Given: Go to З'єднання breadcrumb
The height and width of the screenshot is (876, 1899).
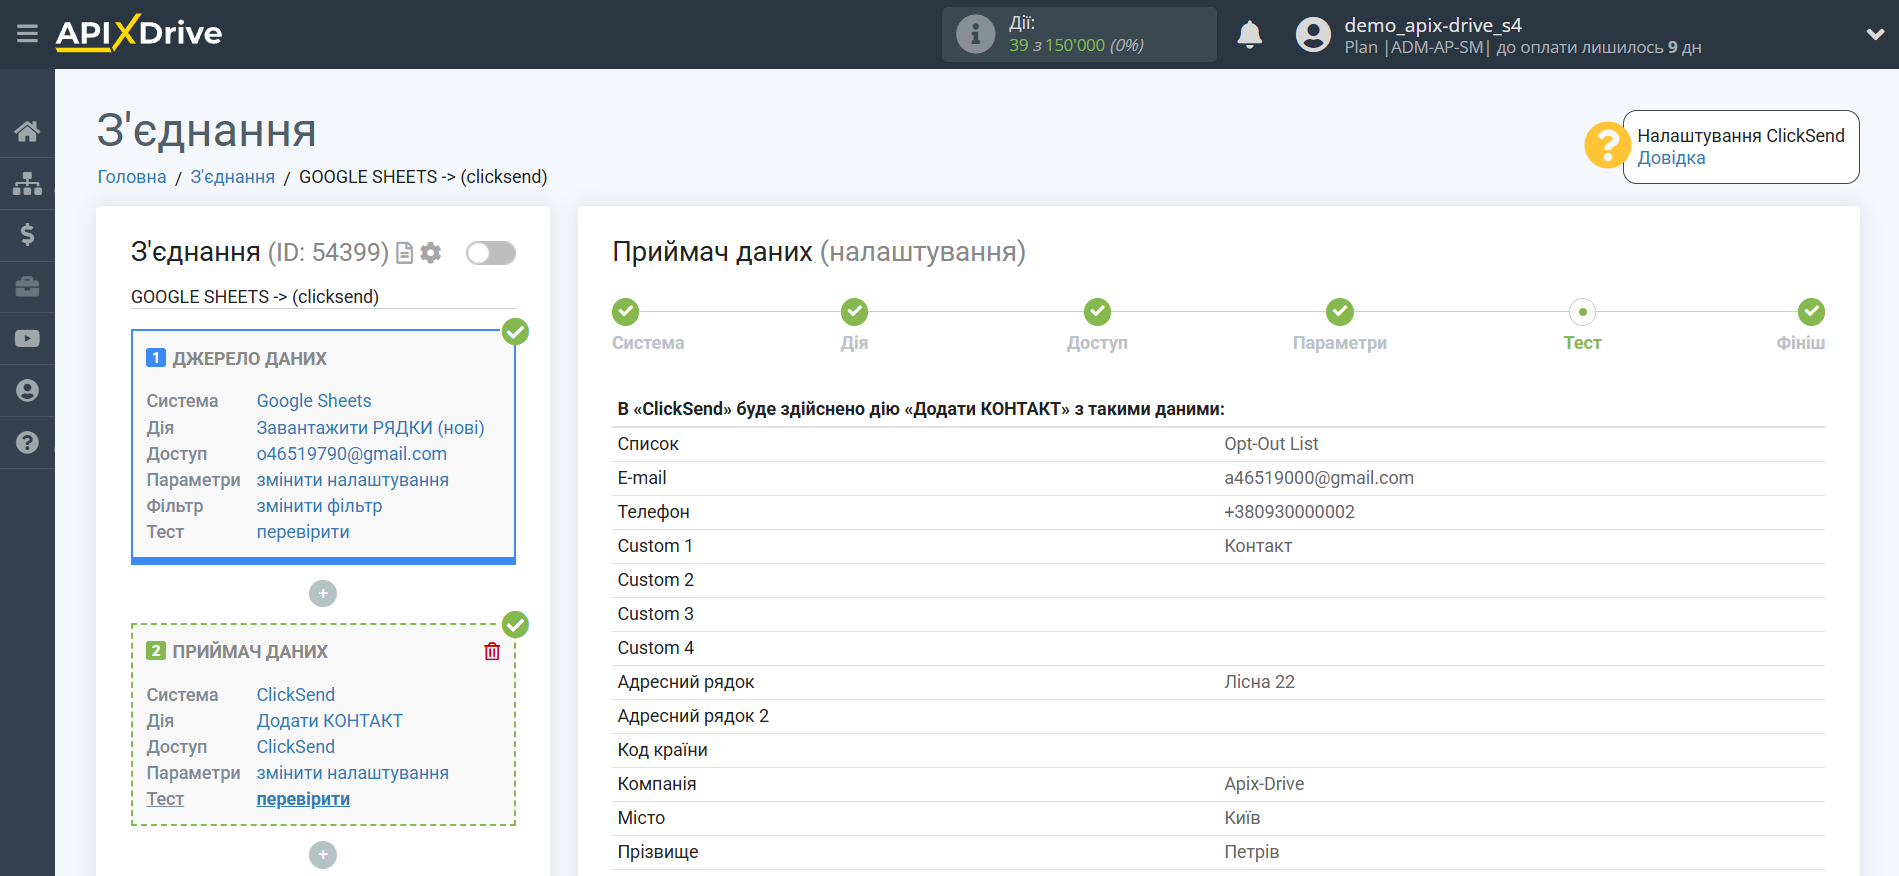Looking at the screenshot, I should [x=233, y=177].
